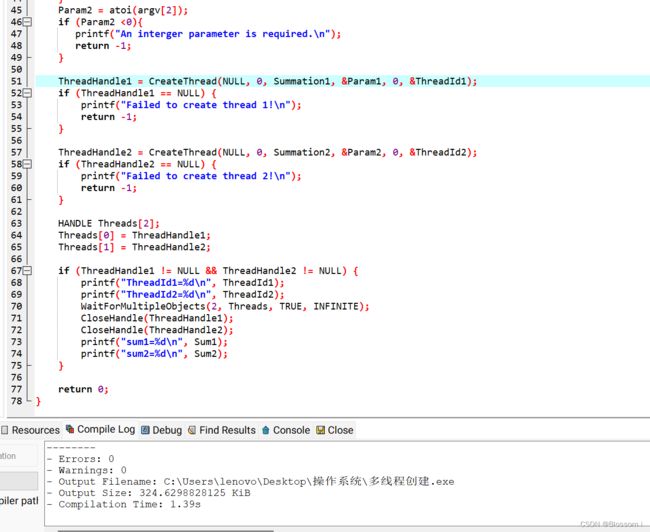Click the "Failed to create thread 2!" printf line
Viewport: 650px width, 532px height.
tap(191, 176)
